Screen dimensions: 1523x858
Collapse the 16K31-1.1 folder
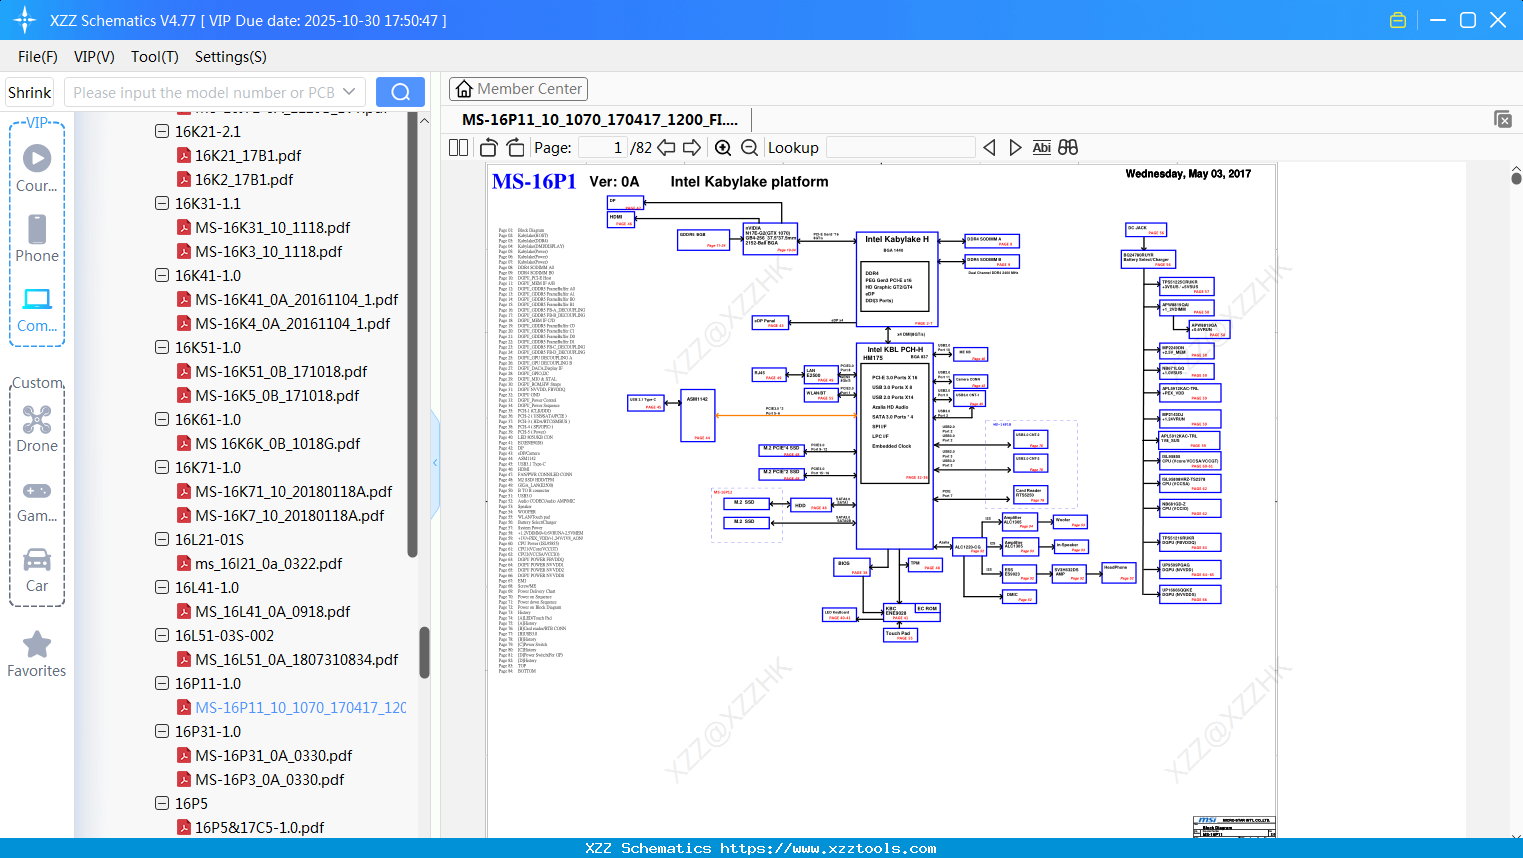pos(162,203)
